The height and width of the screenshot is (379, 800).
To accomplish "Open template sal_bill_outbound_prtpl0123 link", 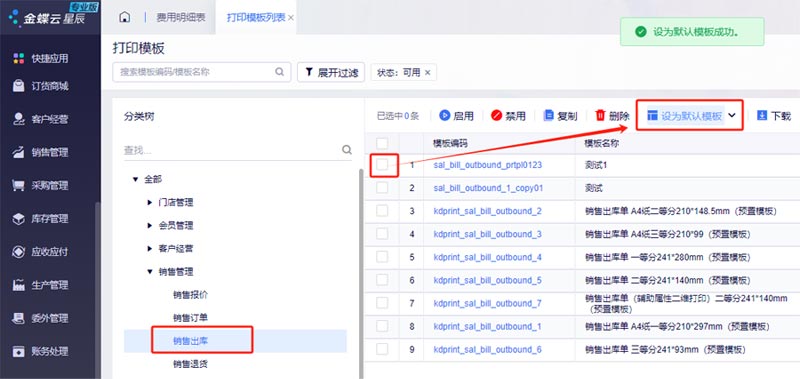I will [488, 165].
